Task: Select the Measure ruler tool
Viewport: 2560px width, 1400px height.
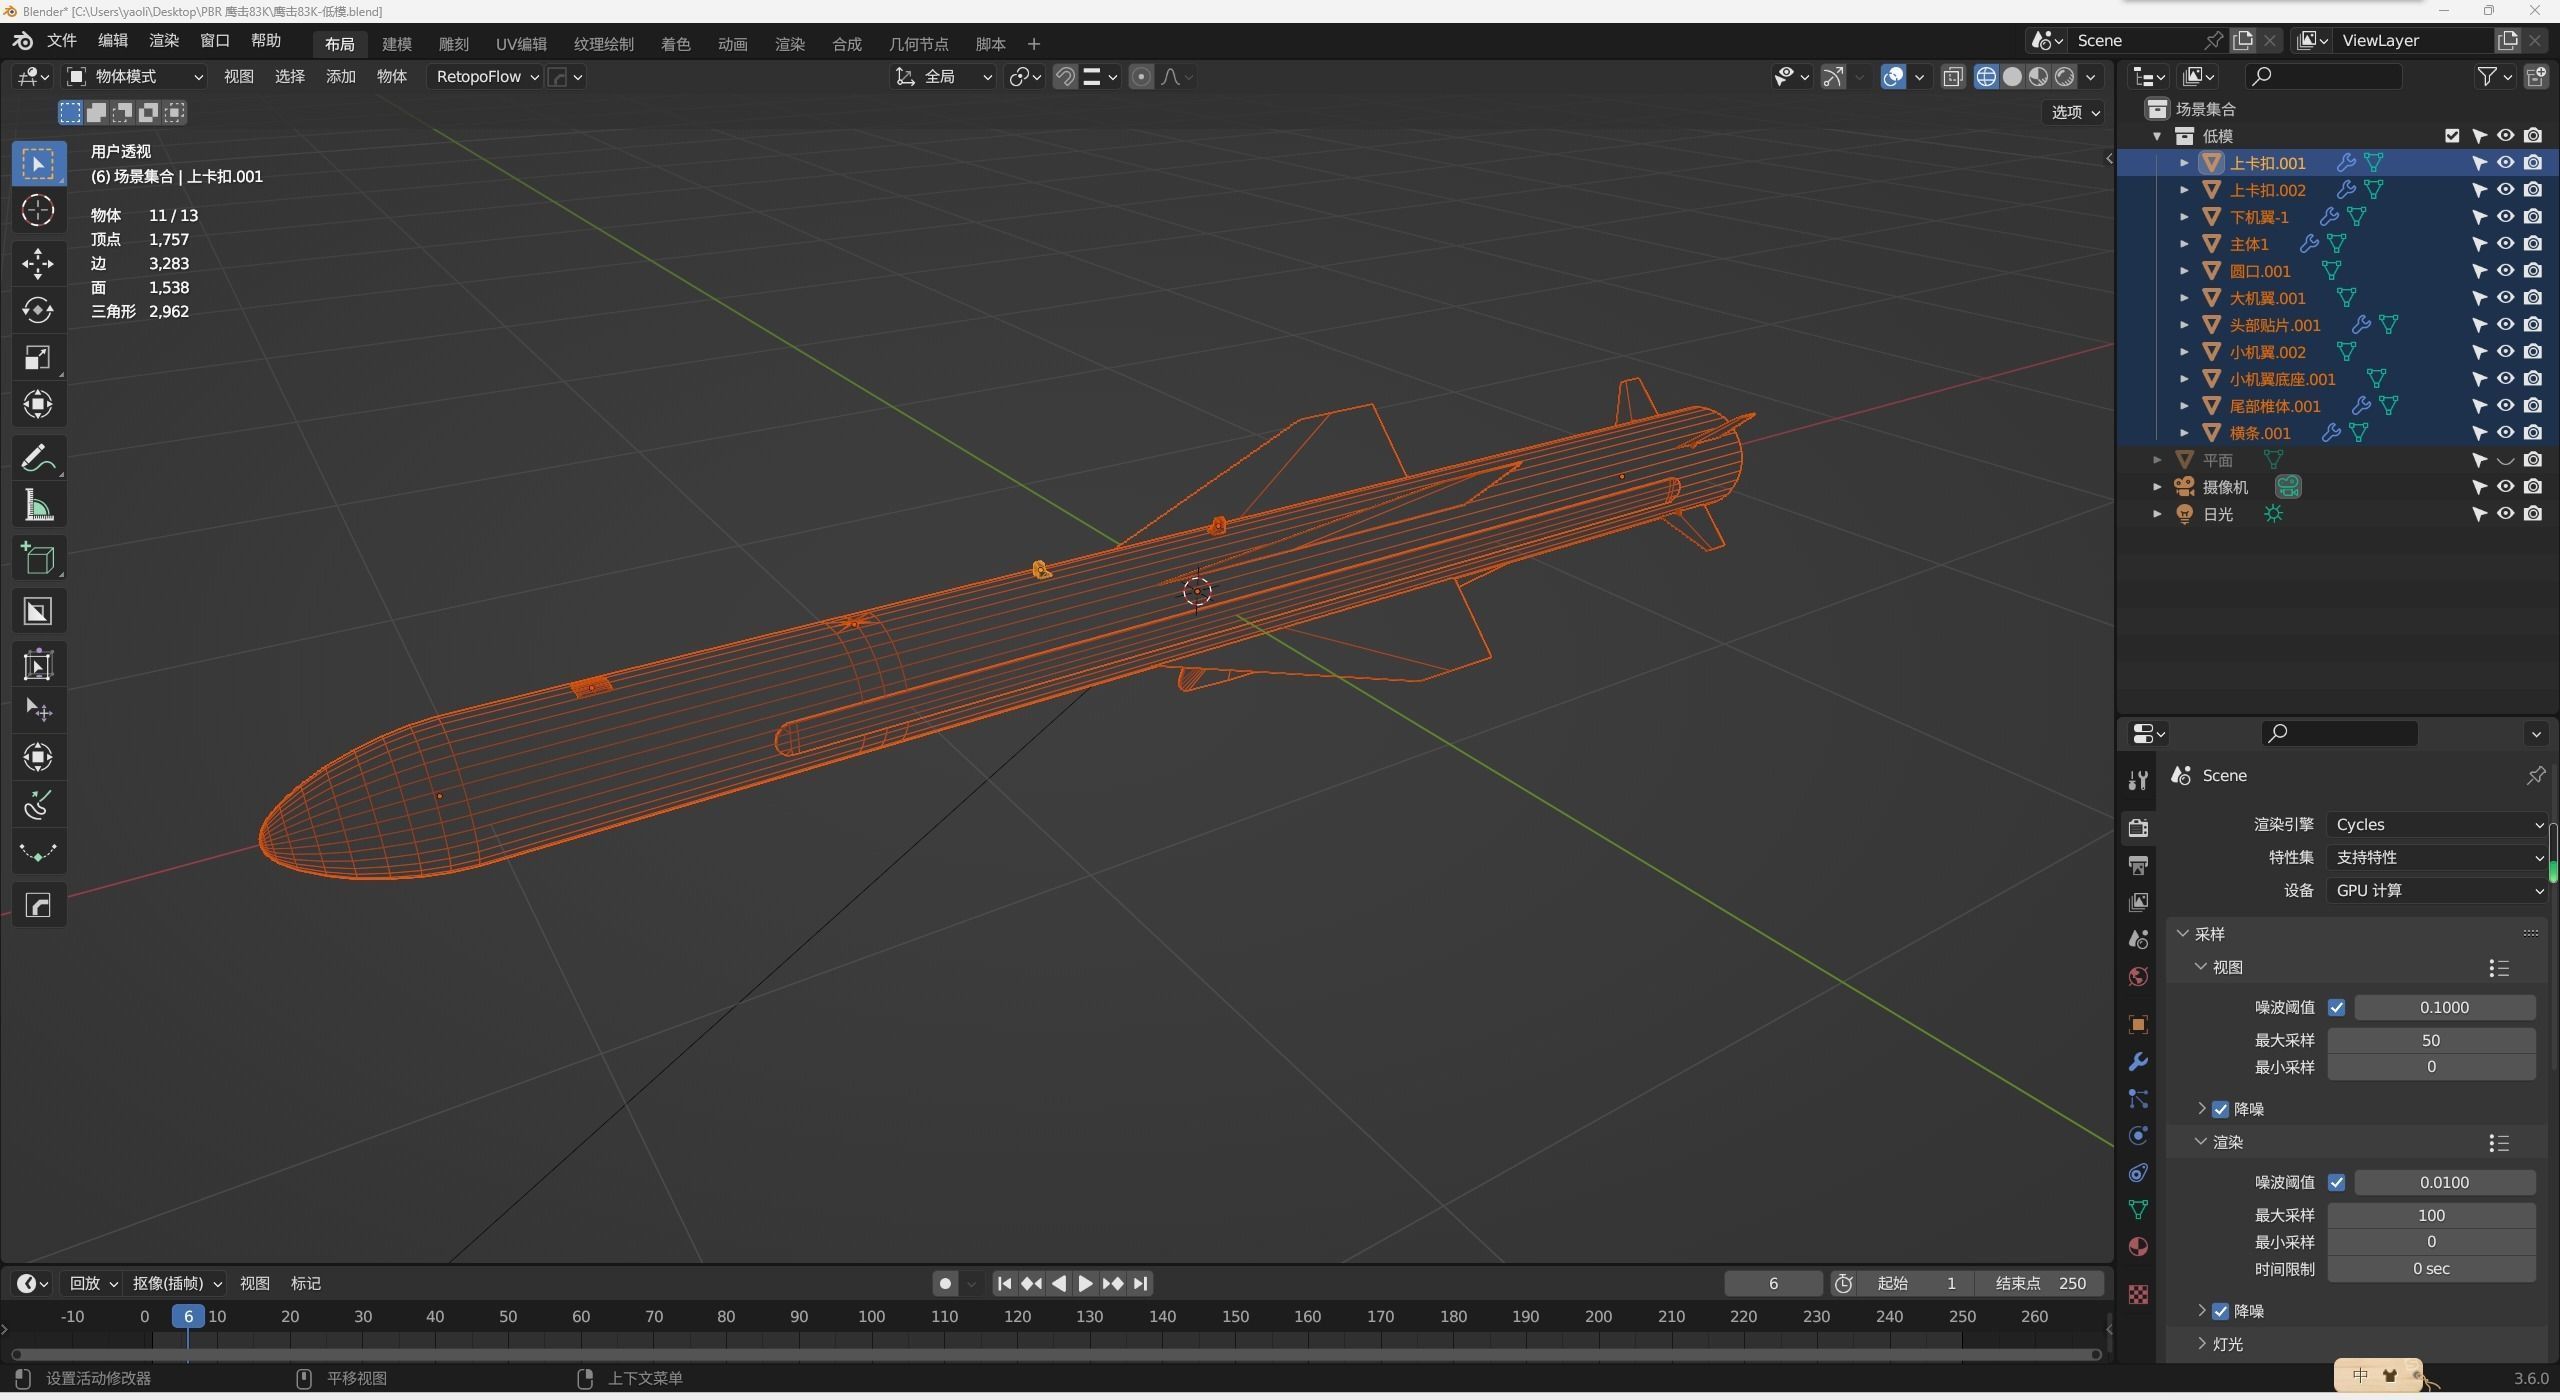Action: click(x=38, y=506)
